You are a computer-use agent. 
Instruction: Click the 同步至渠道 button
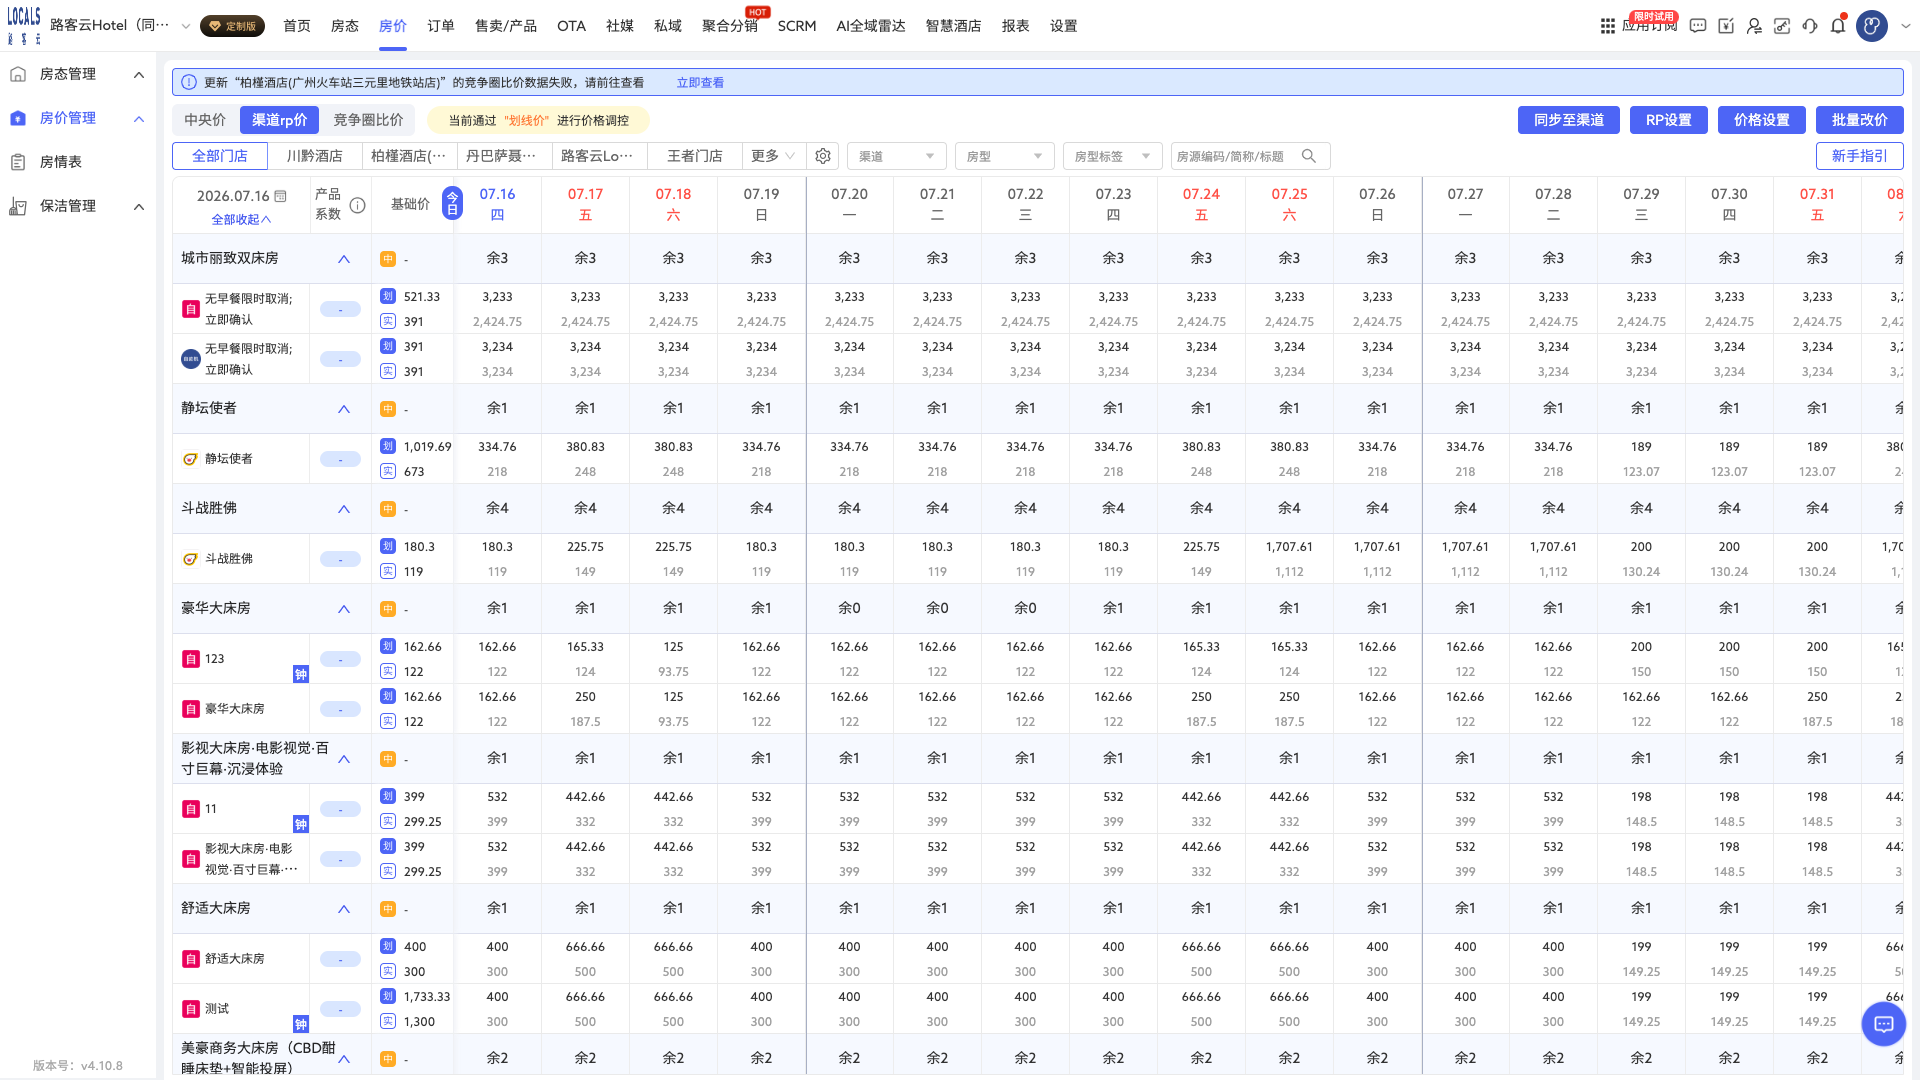(1568, 120)
